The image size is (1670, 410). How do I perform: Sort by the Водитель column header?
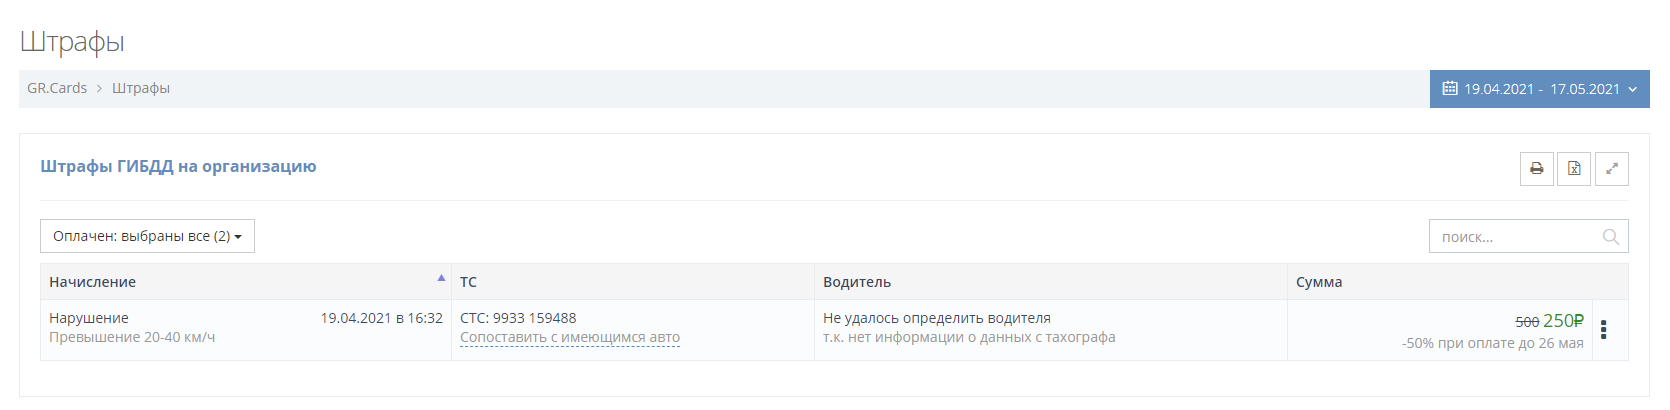(x=857, y=282)
